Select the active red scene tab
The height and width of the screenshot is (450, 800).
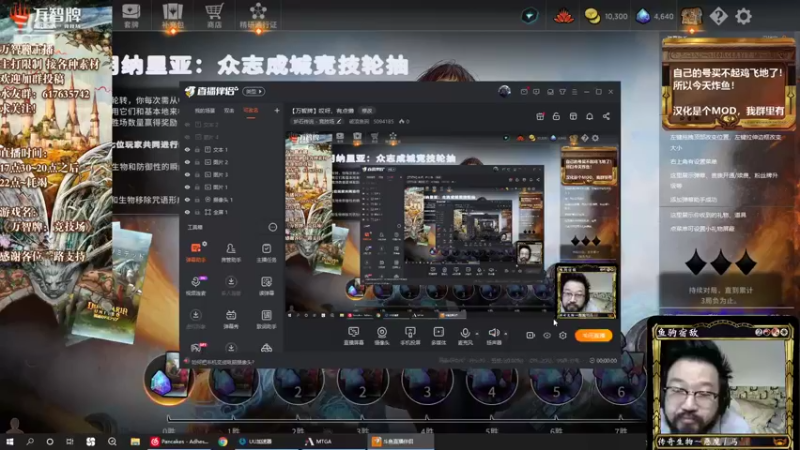(x=251, y=111)
